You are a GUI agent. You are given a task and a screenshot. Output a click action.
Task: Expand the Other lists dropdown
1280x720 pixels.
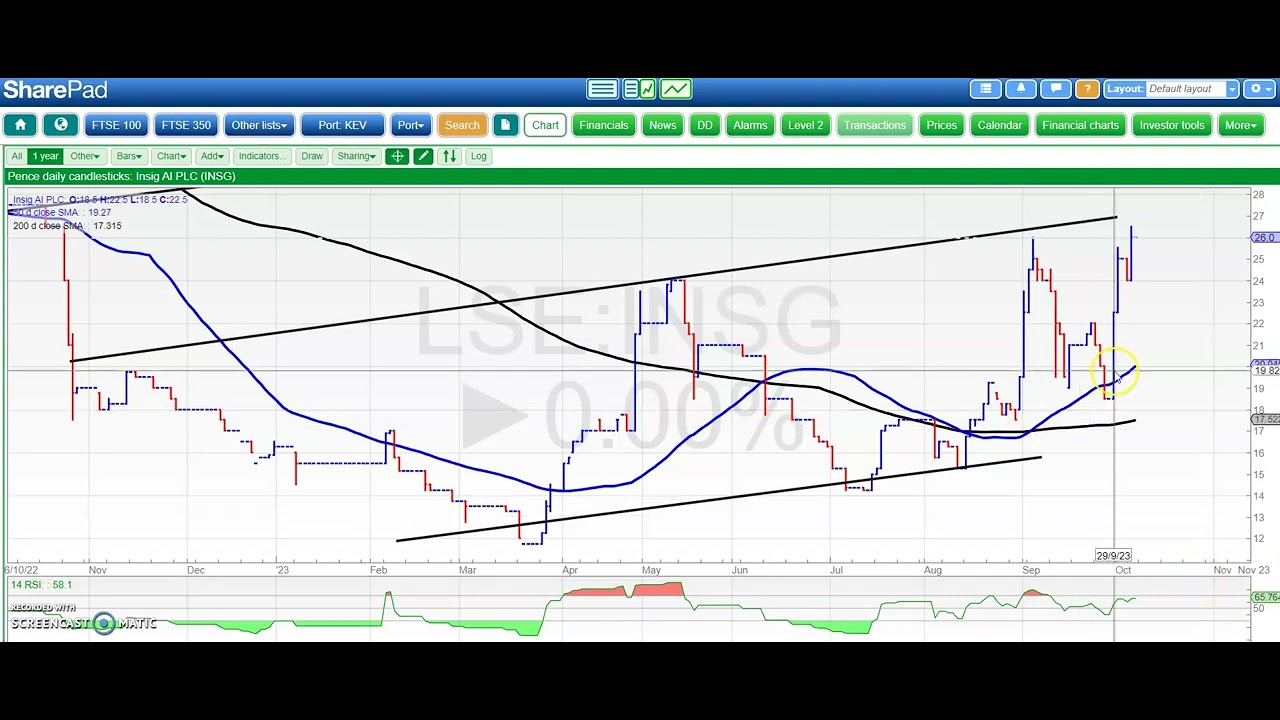(259, 125)
